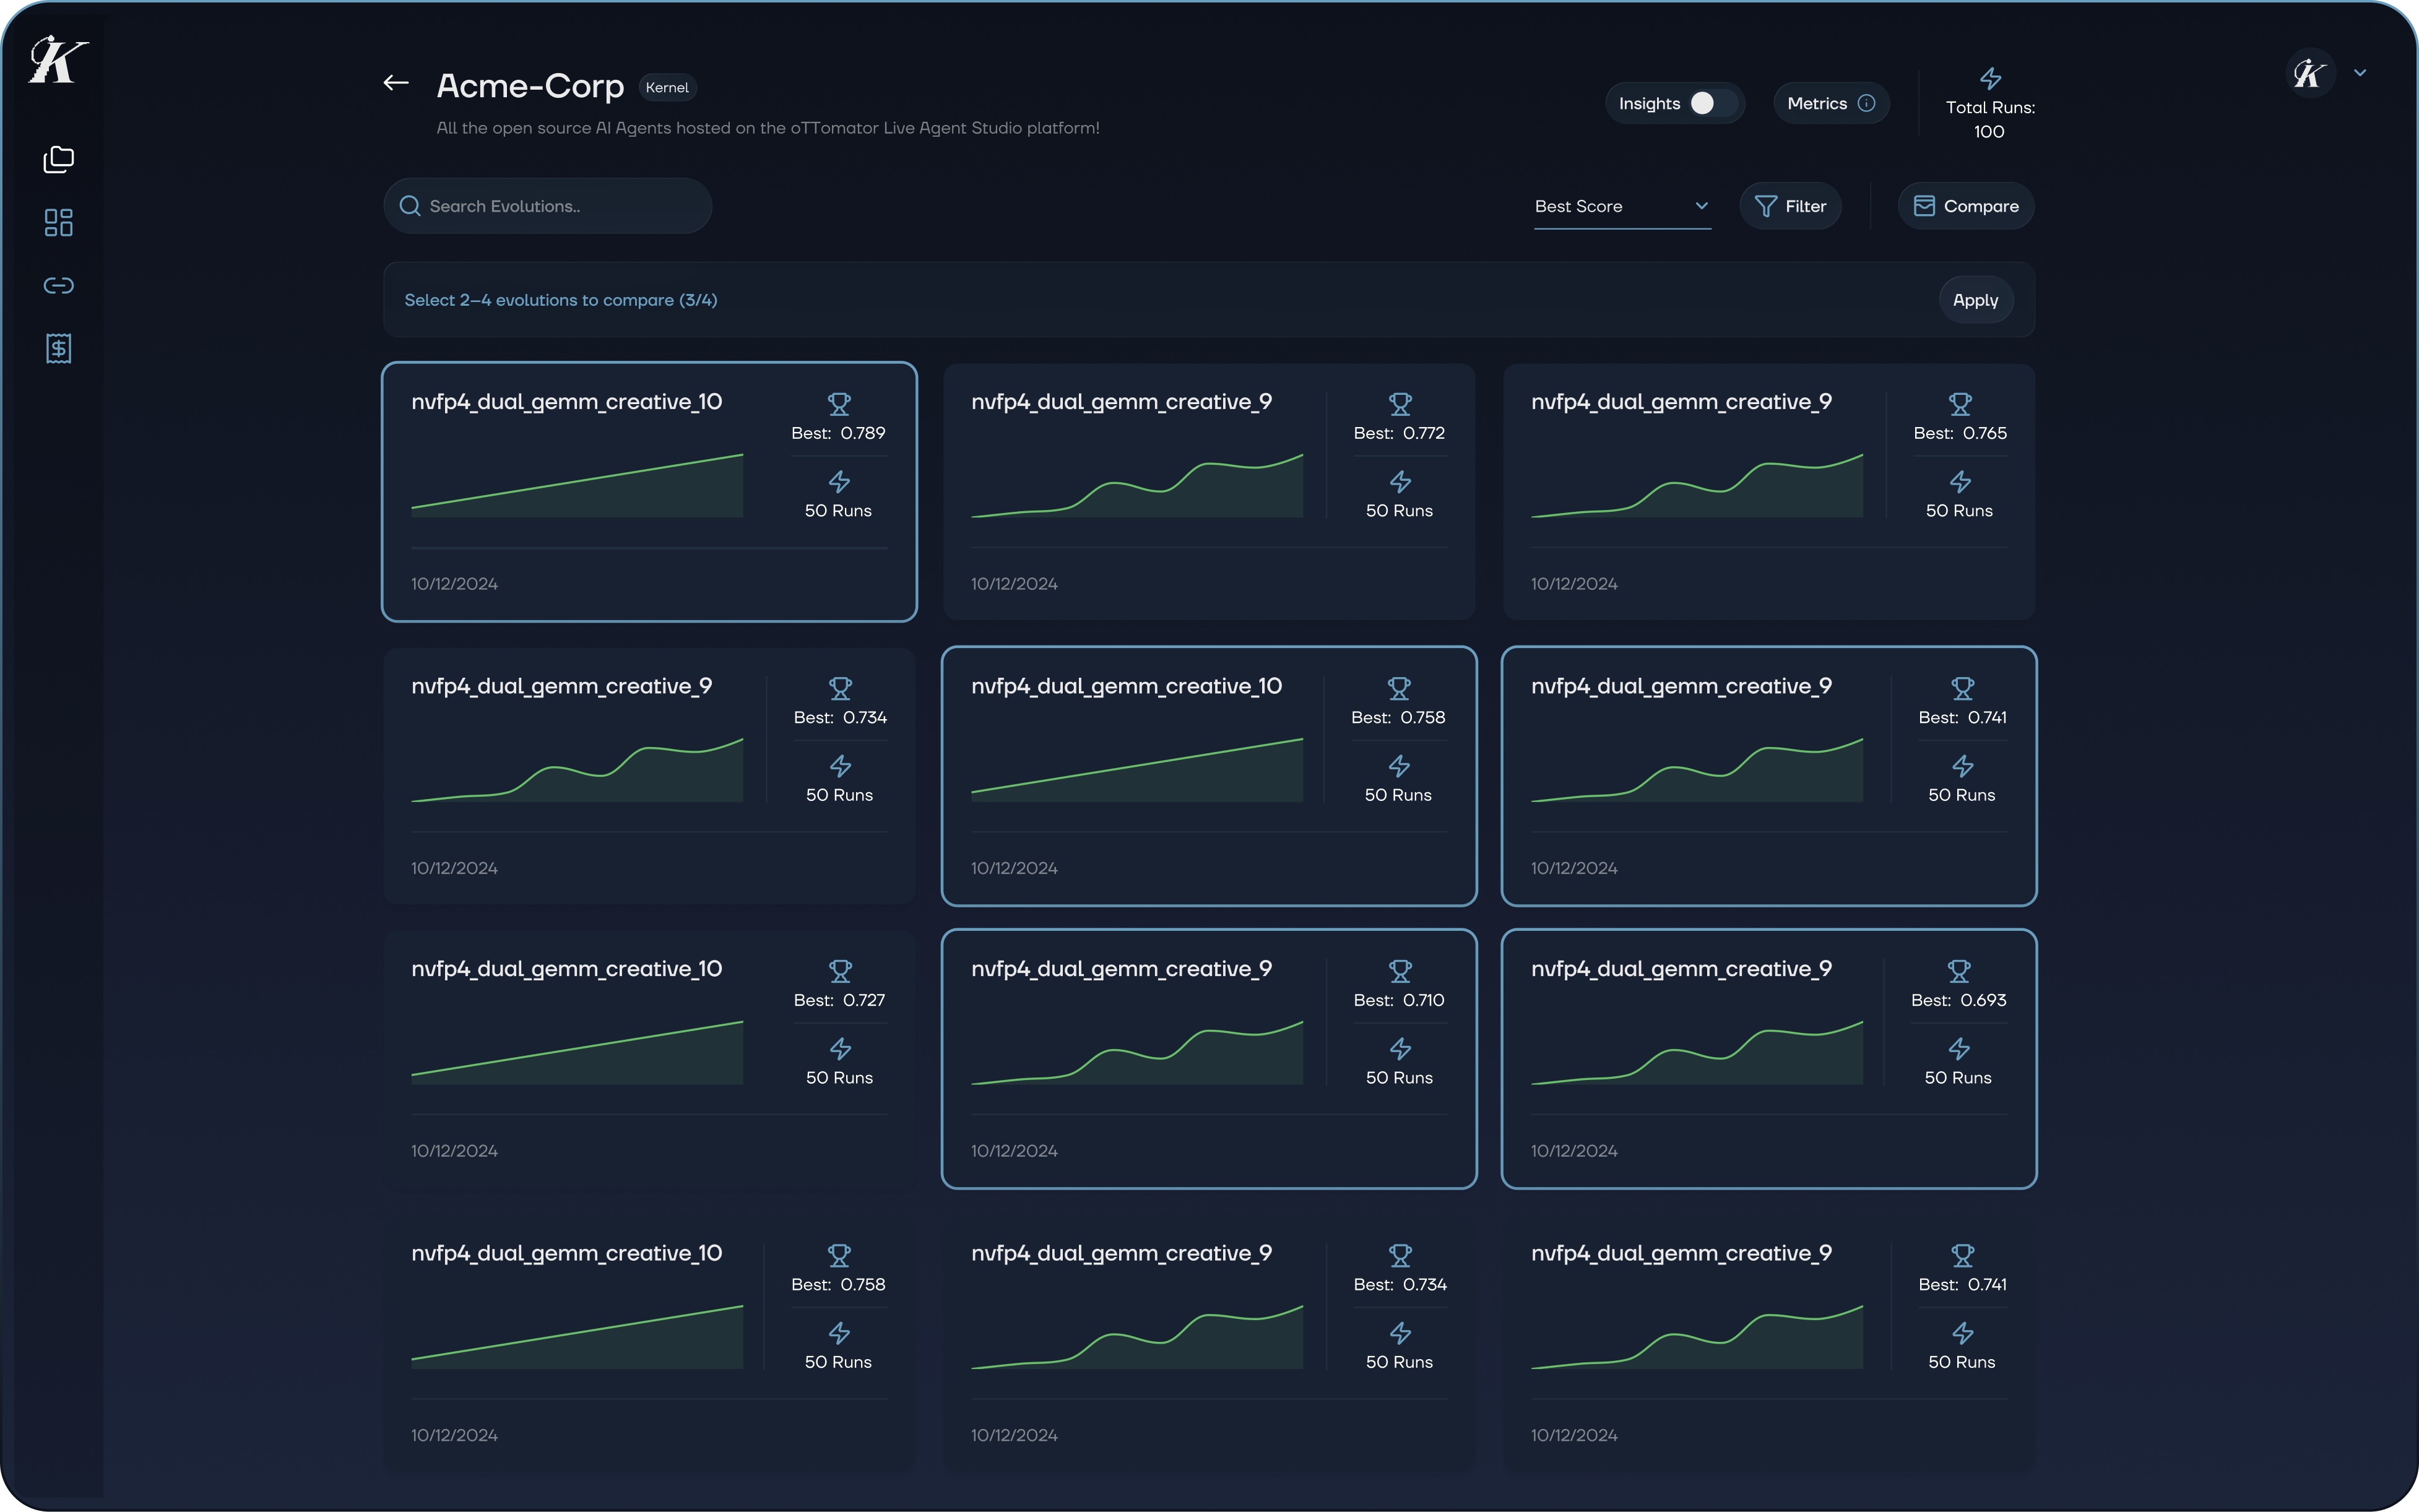Click the Metrics info icon
2419x1512 pixels.
pos(1866,103)
